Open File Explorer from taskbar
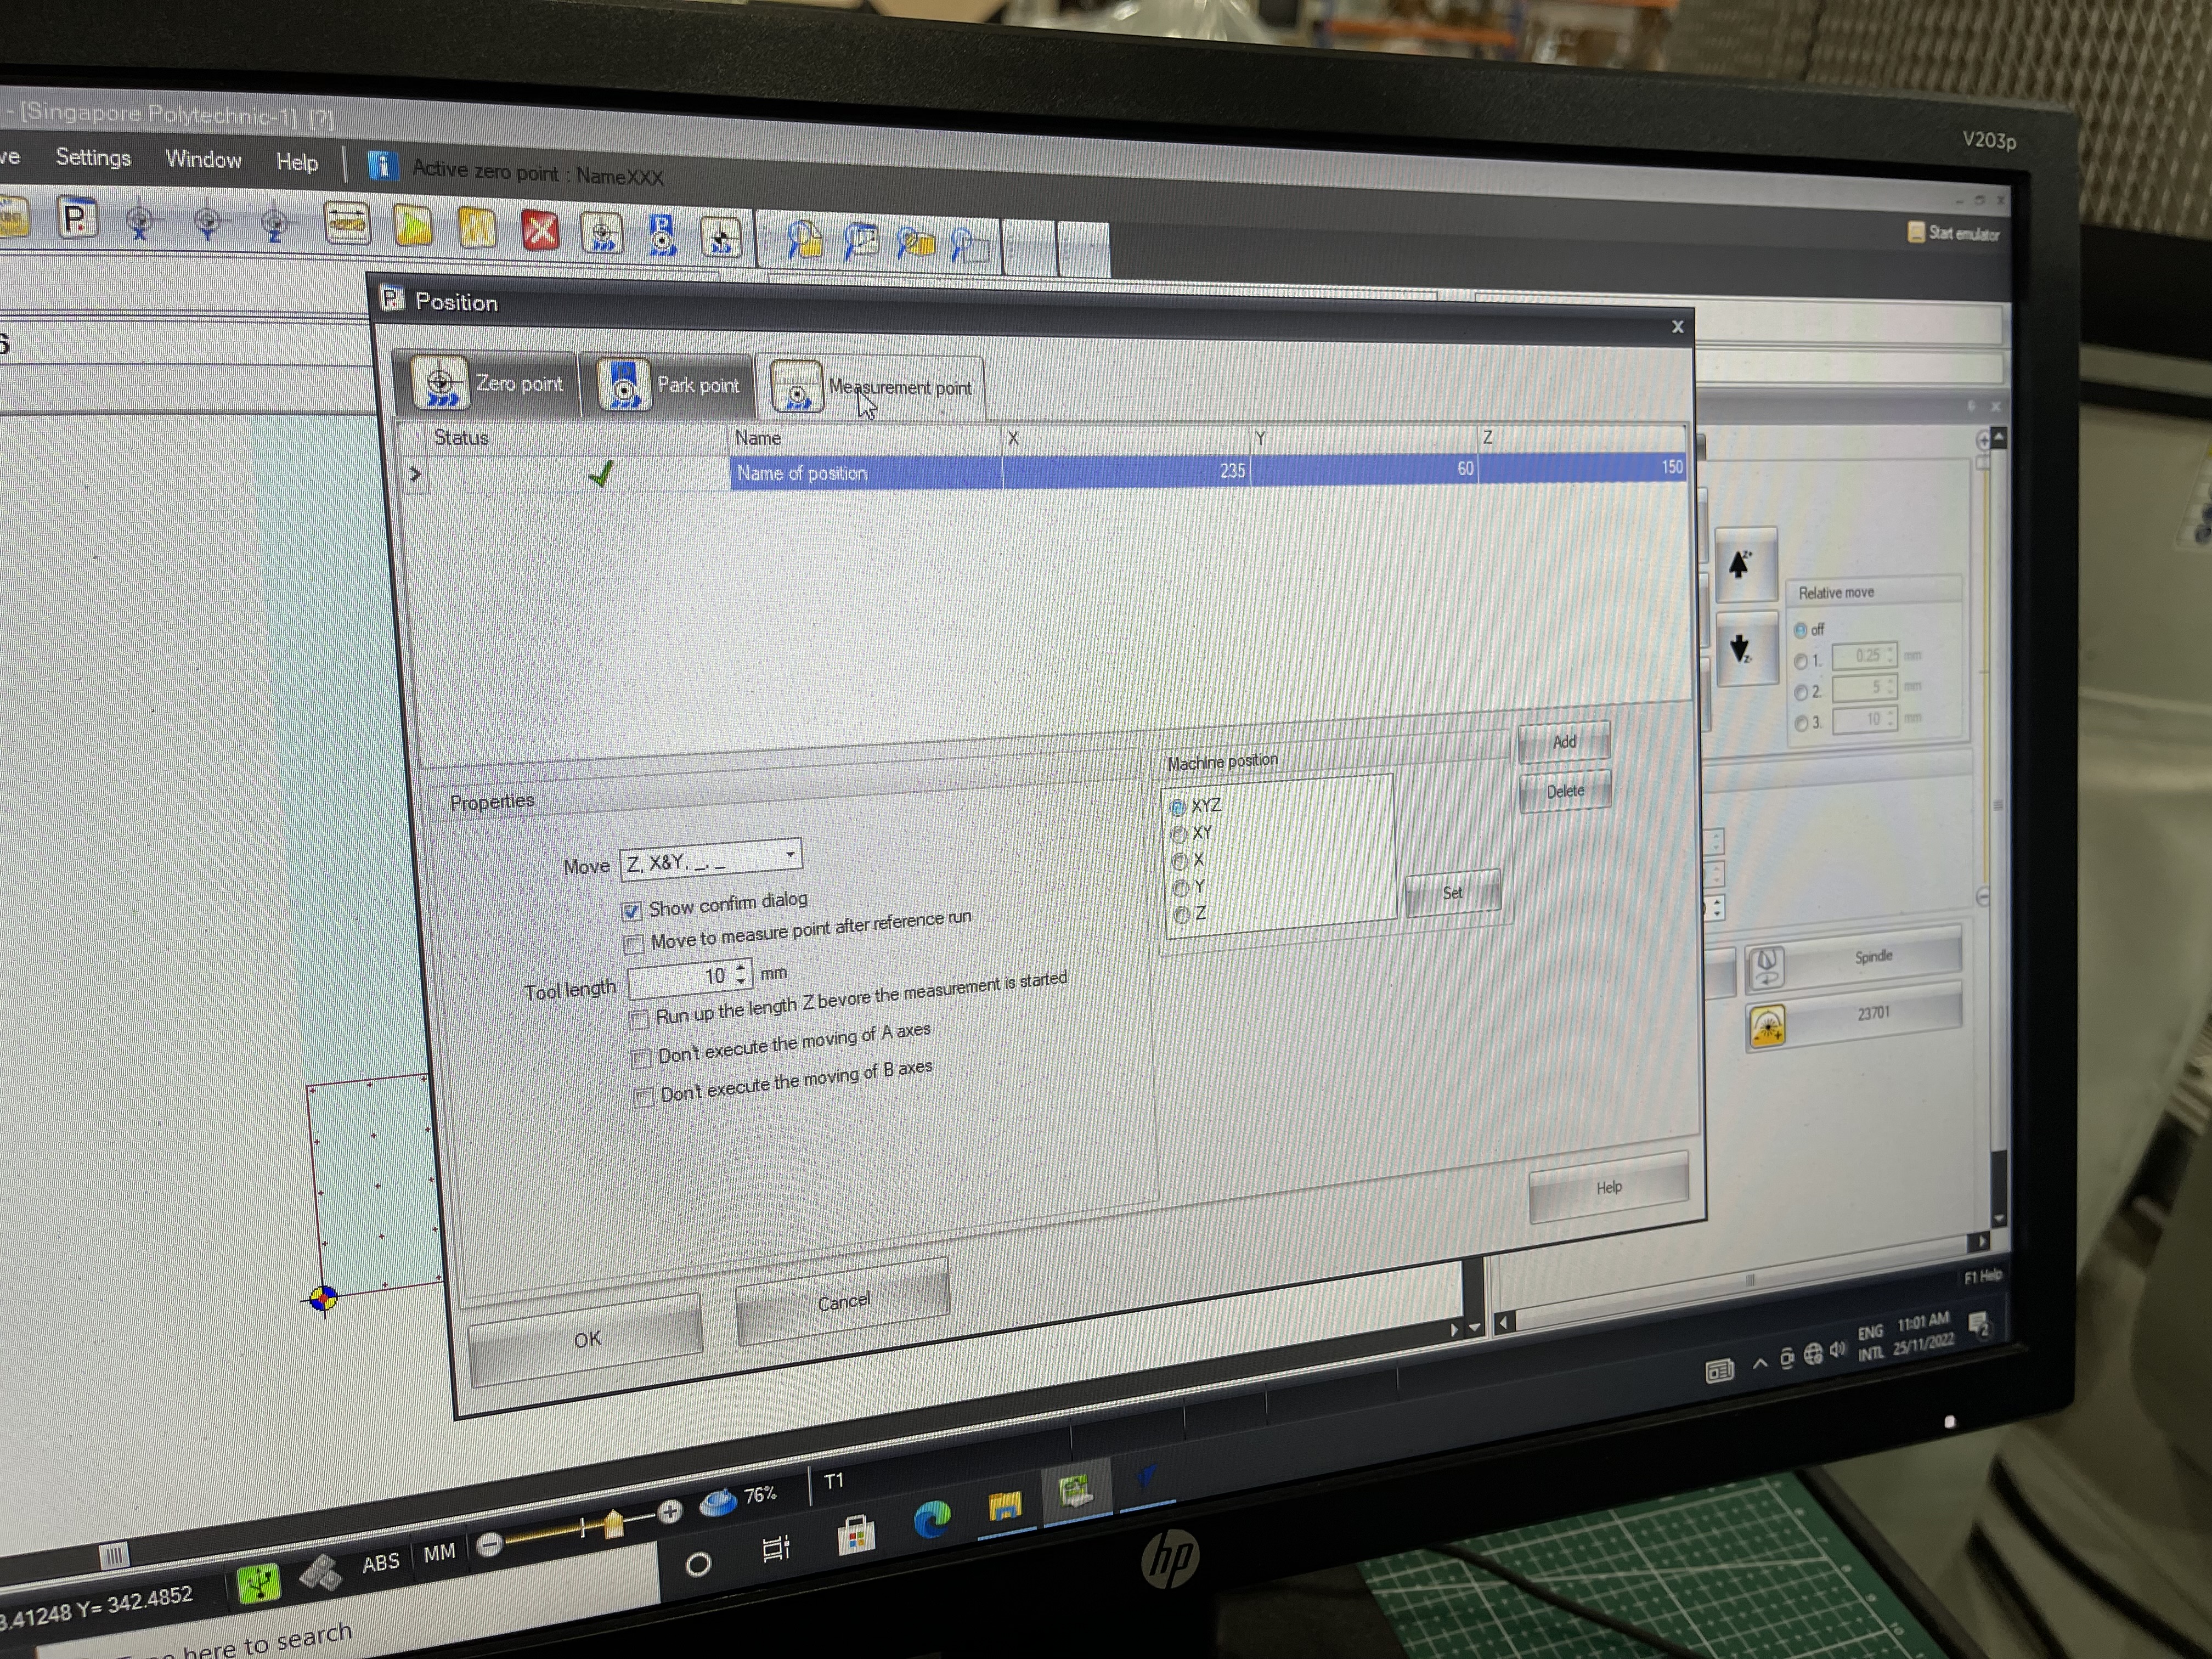This screenshot has width=2212, height=1659. (x=1004, y=1506)
